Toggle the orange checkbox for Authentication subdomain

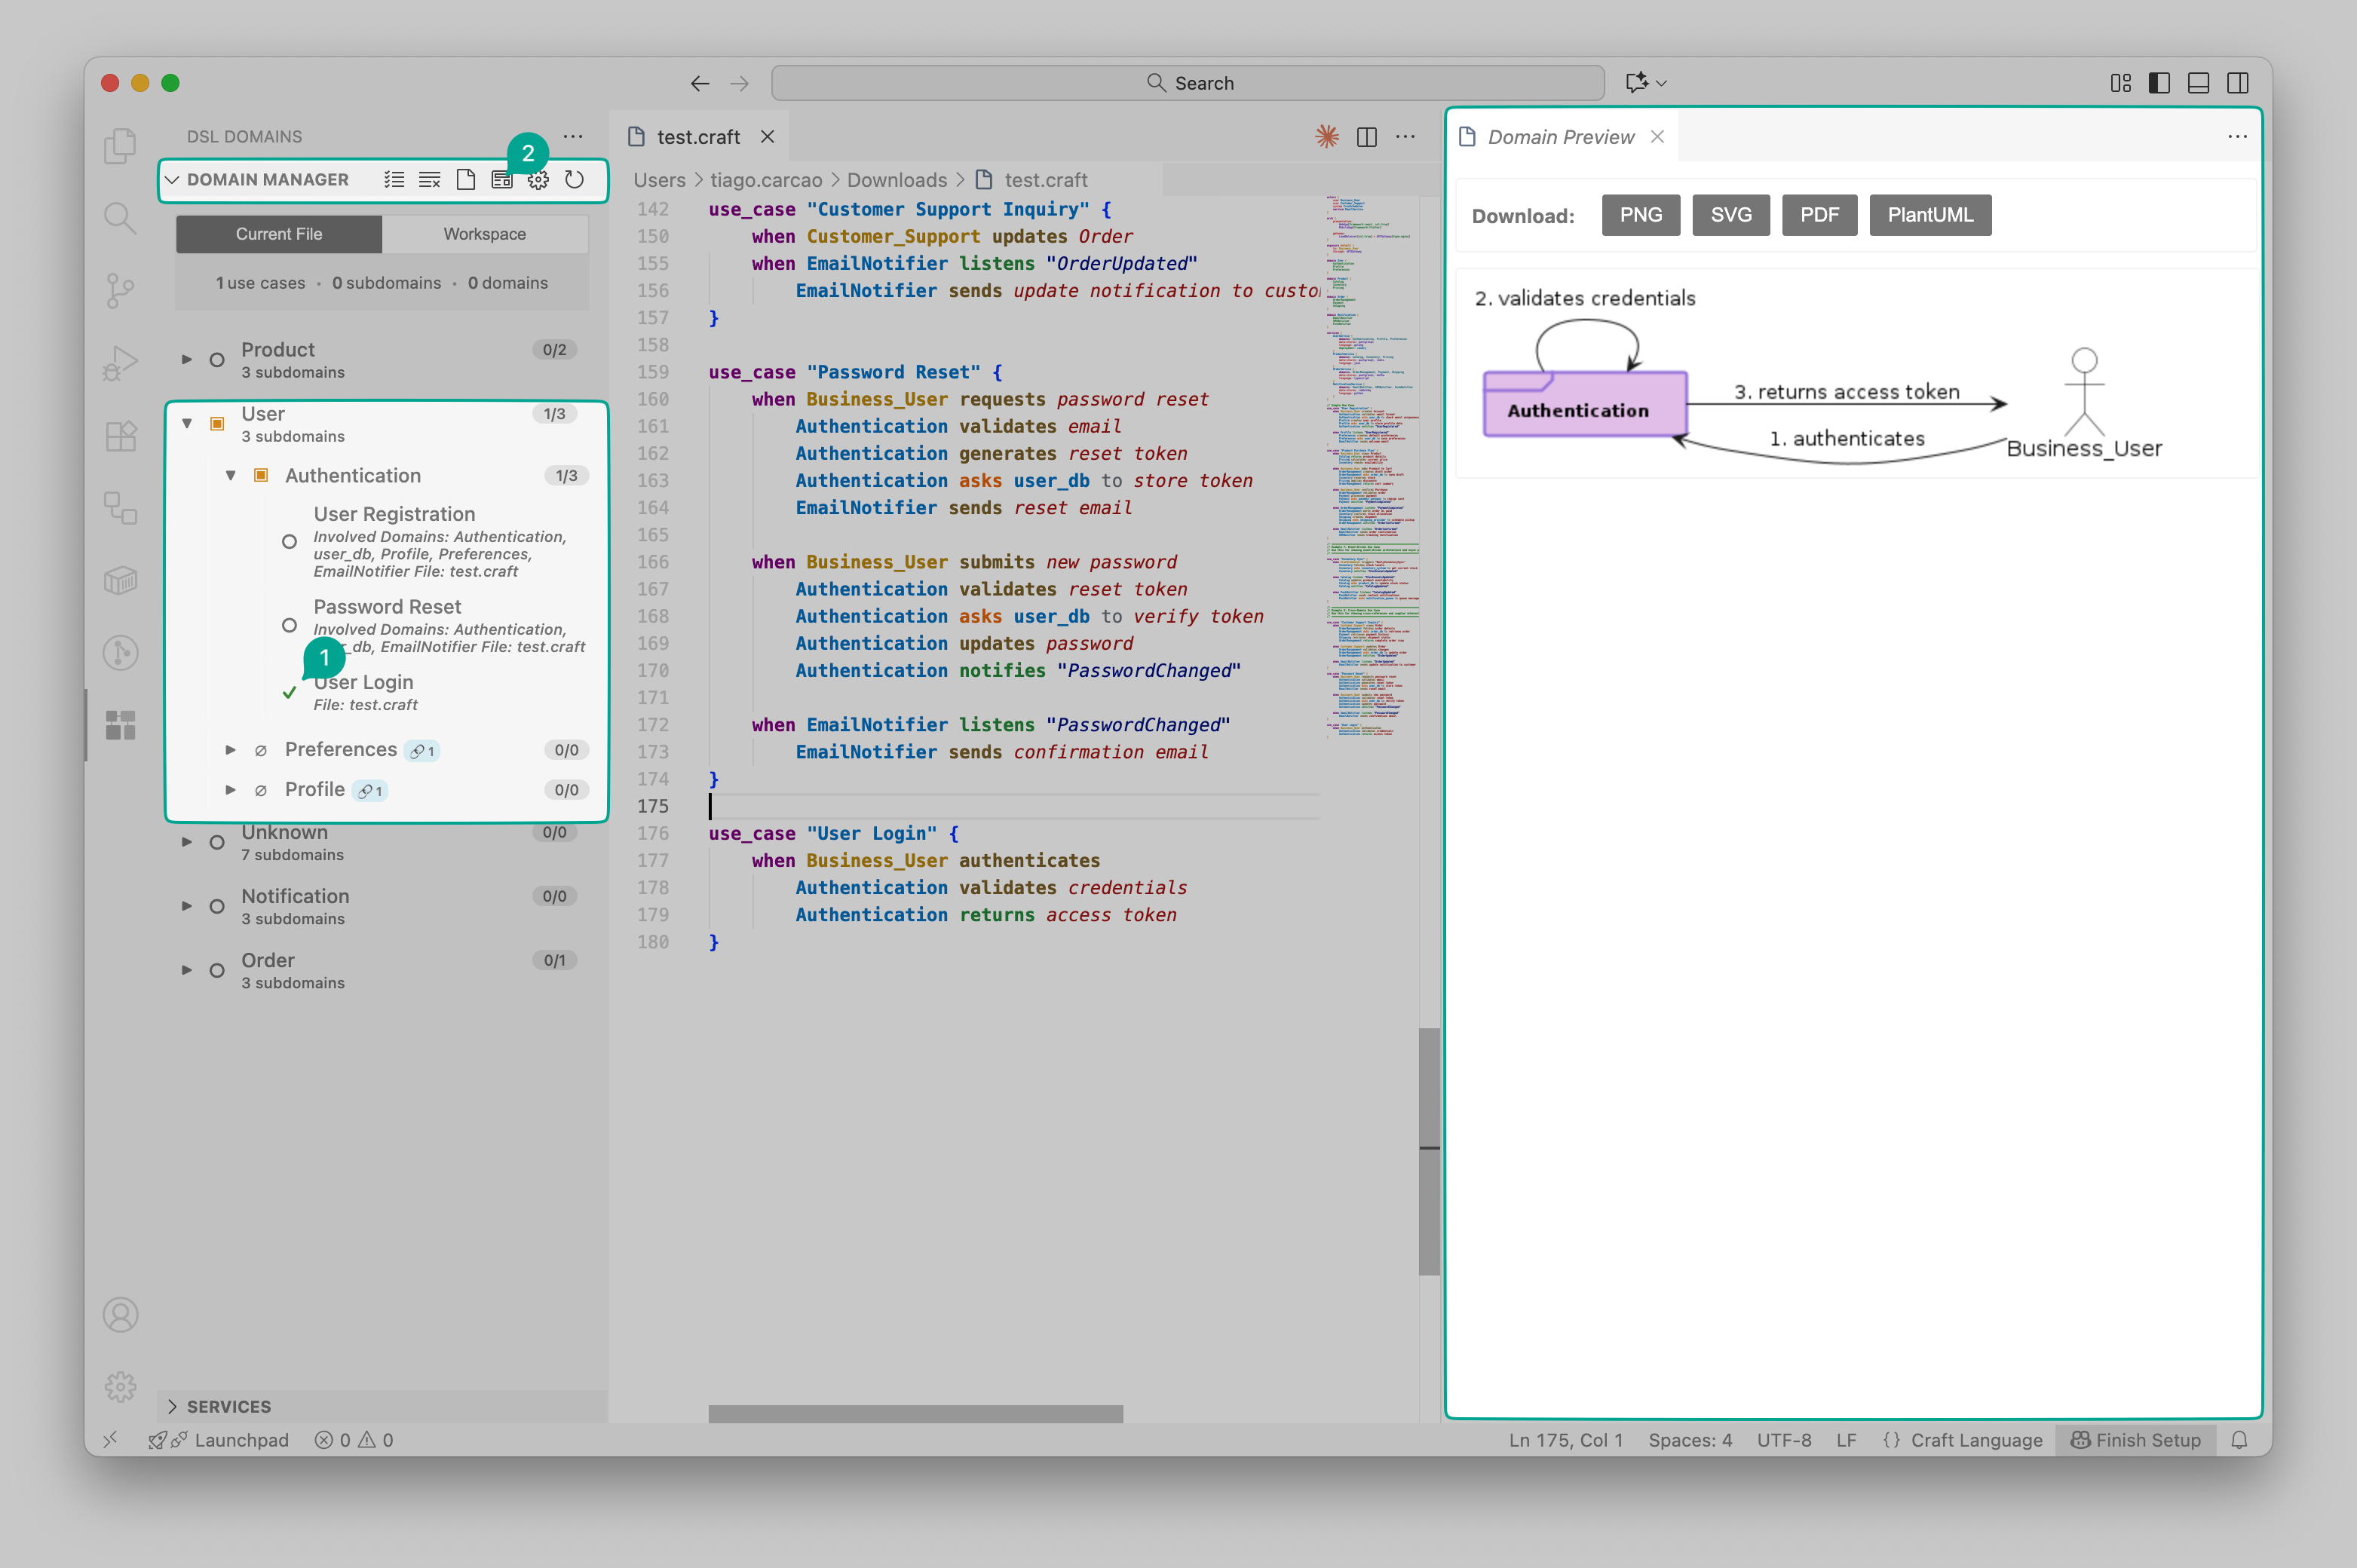pos(261,476)
